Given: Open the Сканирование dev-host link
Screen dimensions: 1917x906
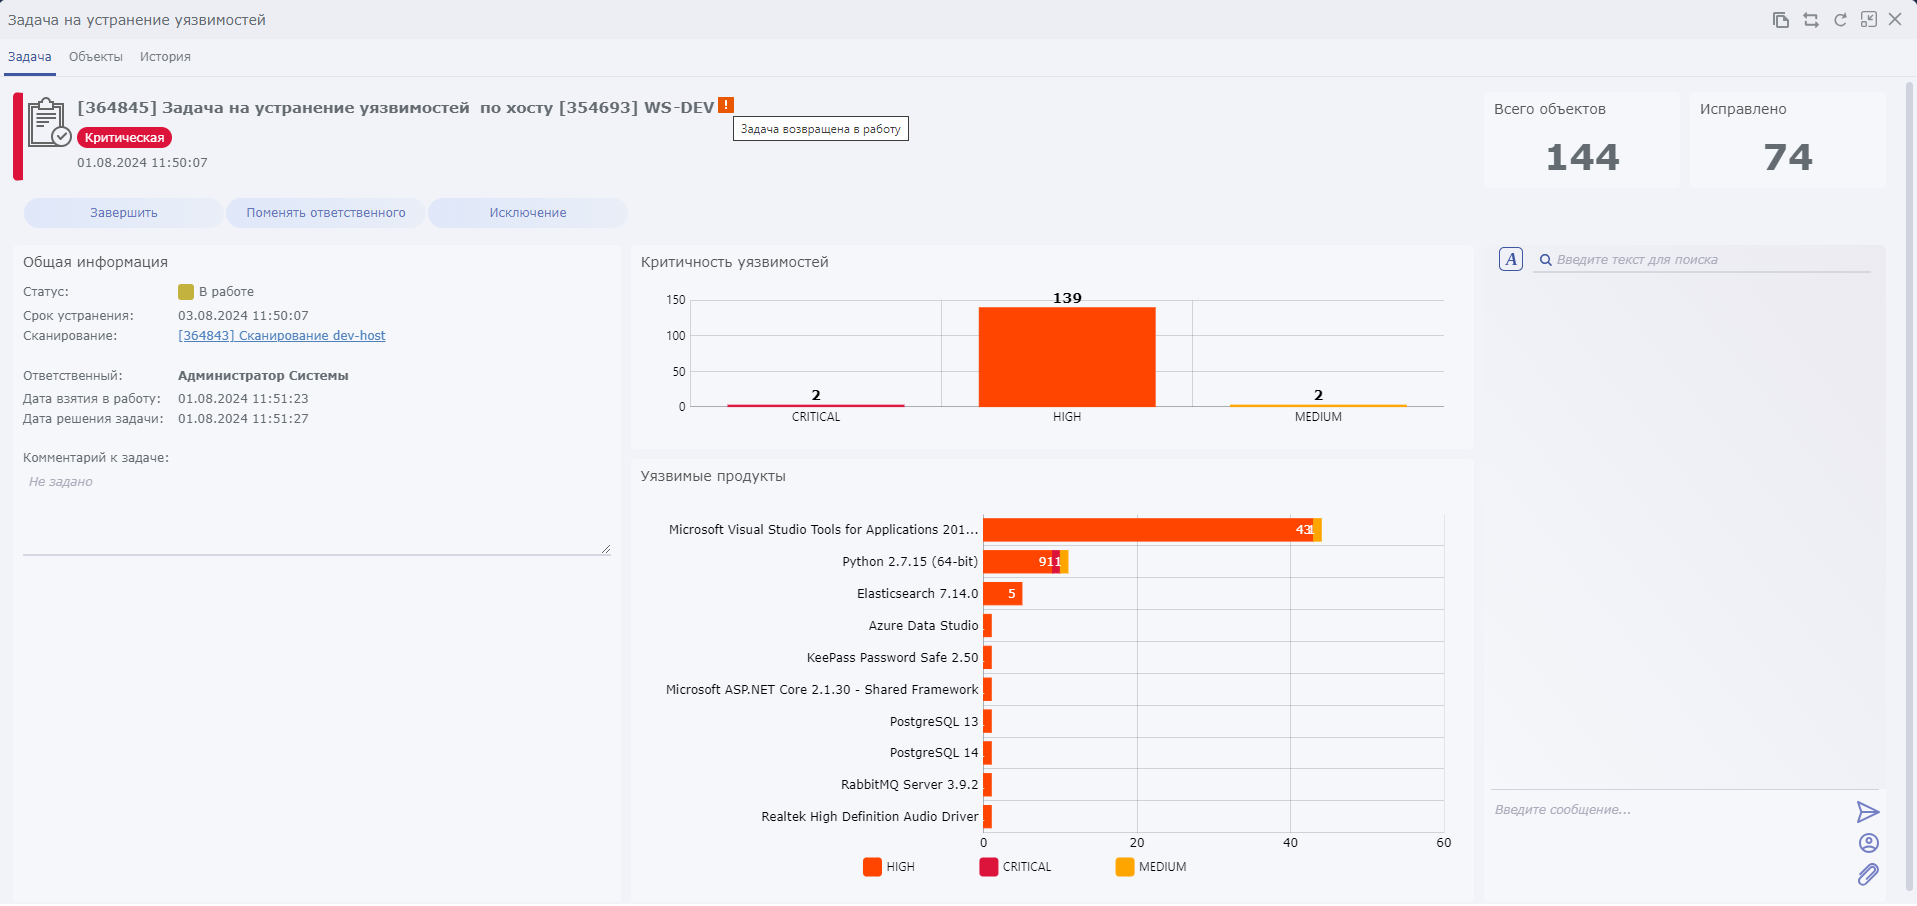Looking at the screenshot, I should coord(281,336).
